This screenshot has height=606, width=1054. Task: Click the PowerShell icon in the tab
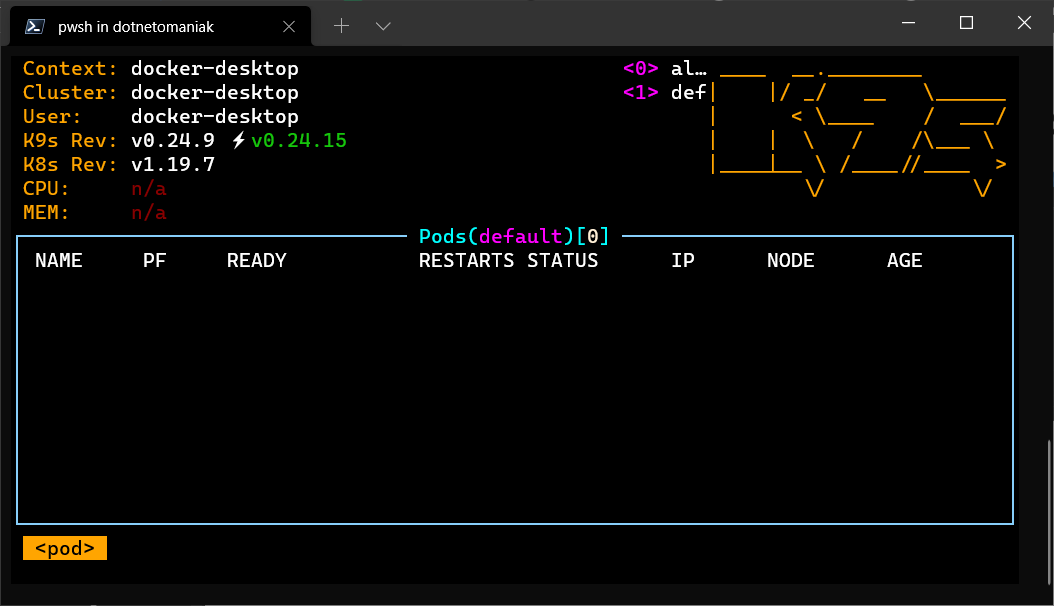click(x=34, y=26)
